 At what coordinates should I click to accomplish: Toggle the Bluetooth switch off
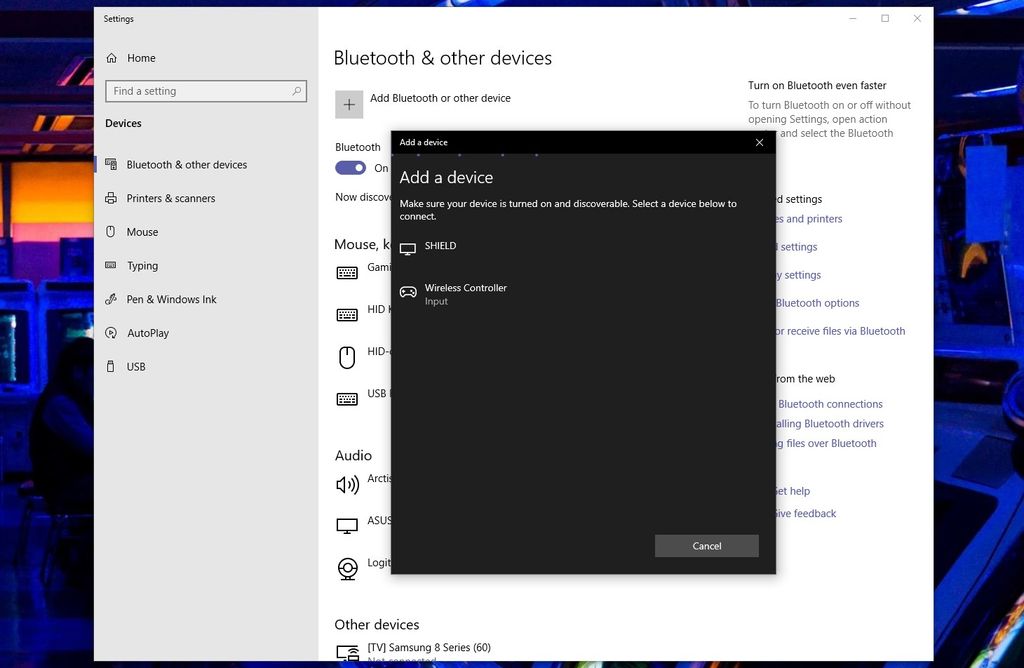pos(351,168)
